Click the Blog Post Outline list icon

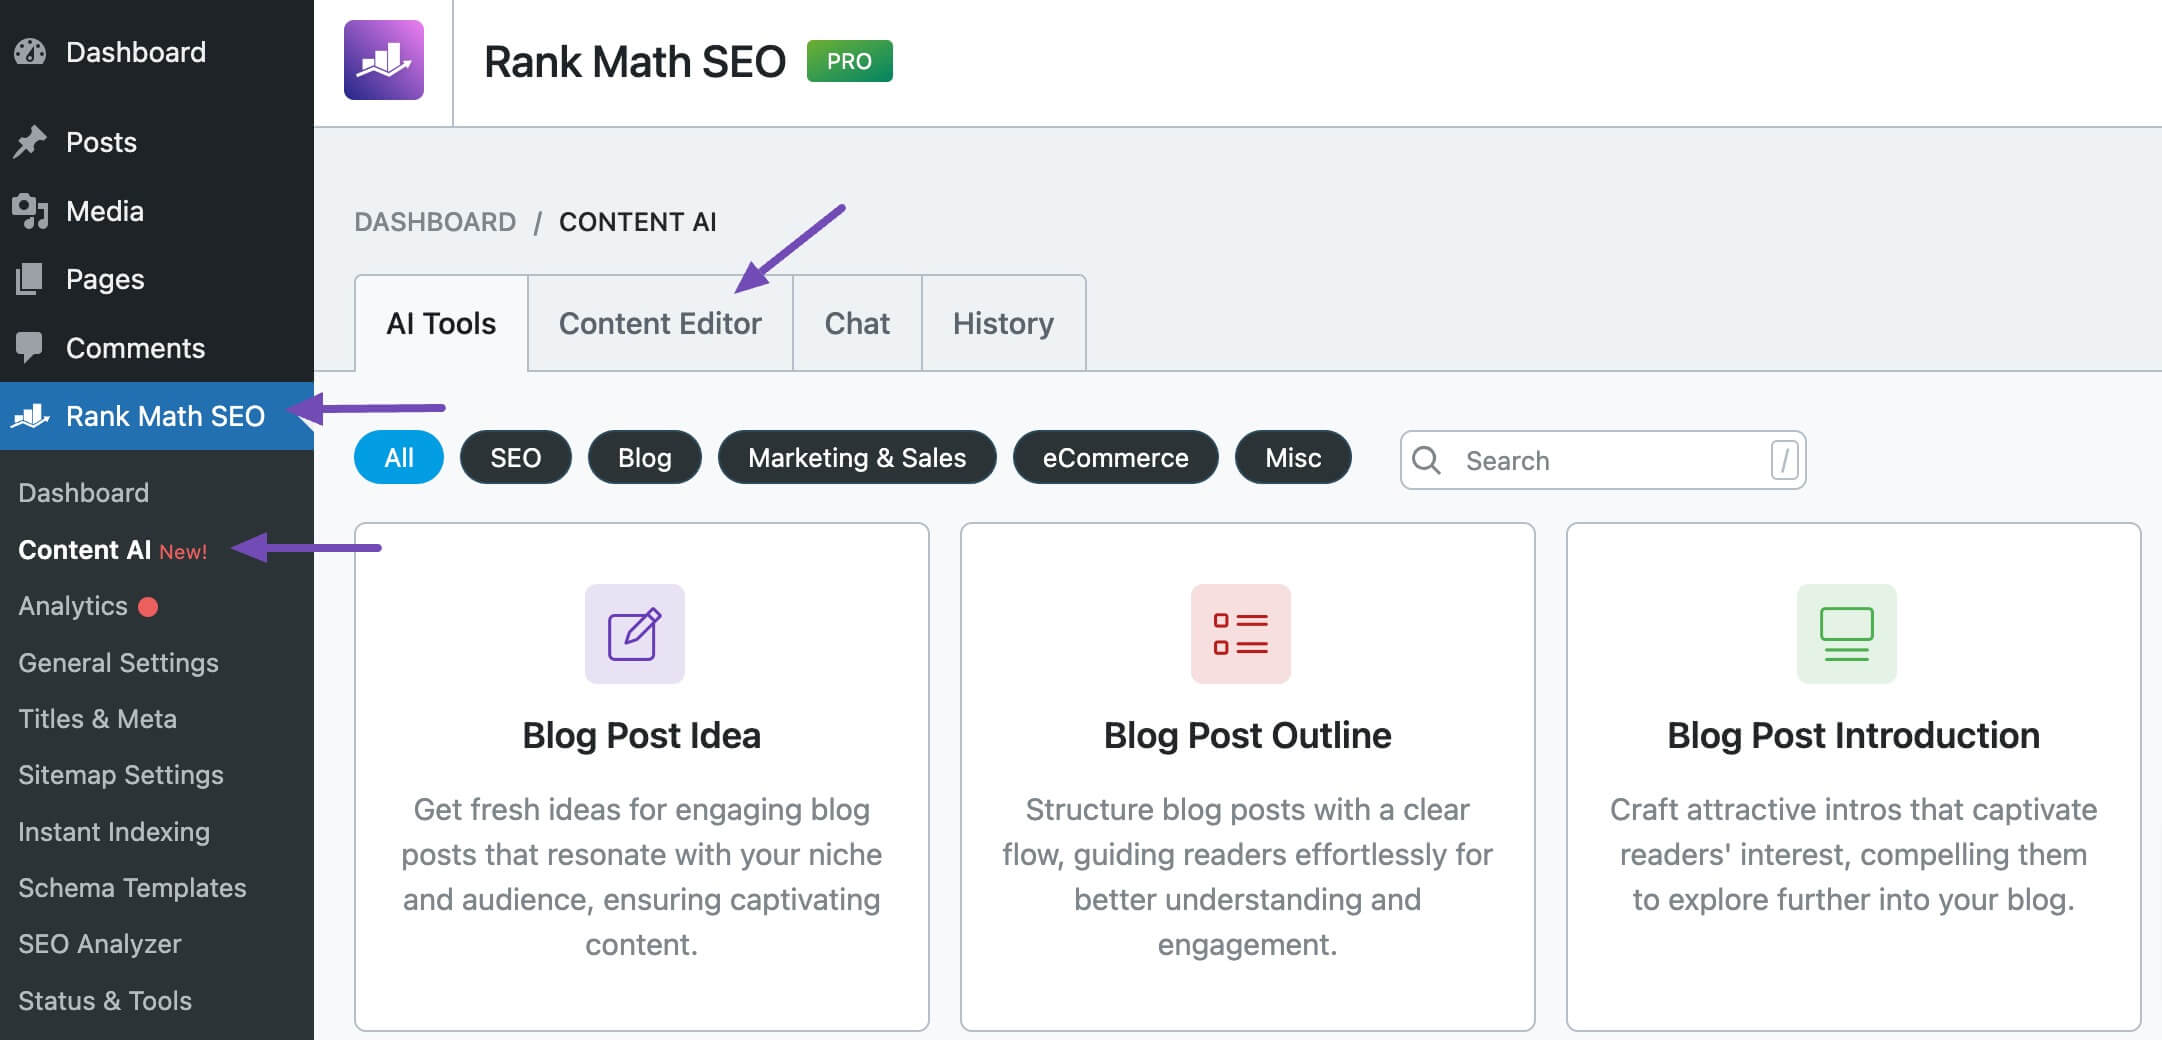coord(1240,634)
